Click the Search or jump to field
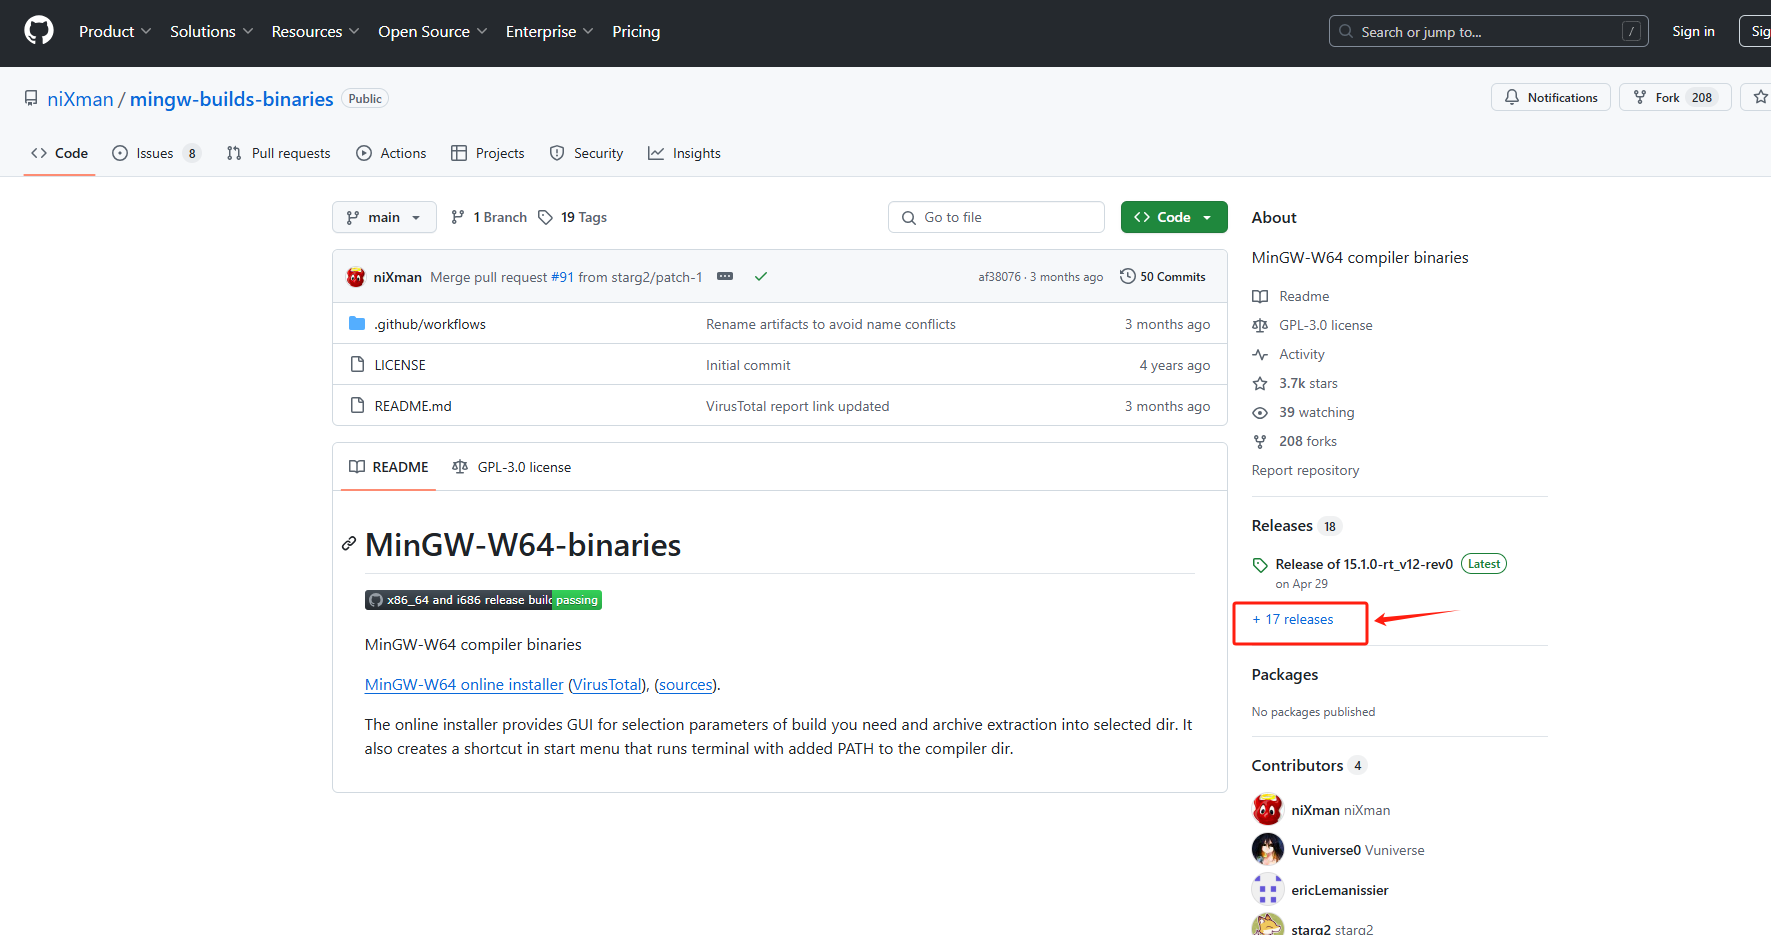 point(1488,31)
